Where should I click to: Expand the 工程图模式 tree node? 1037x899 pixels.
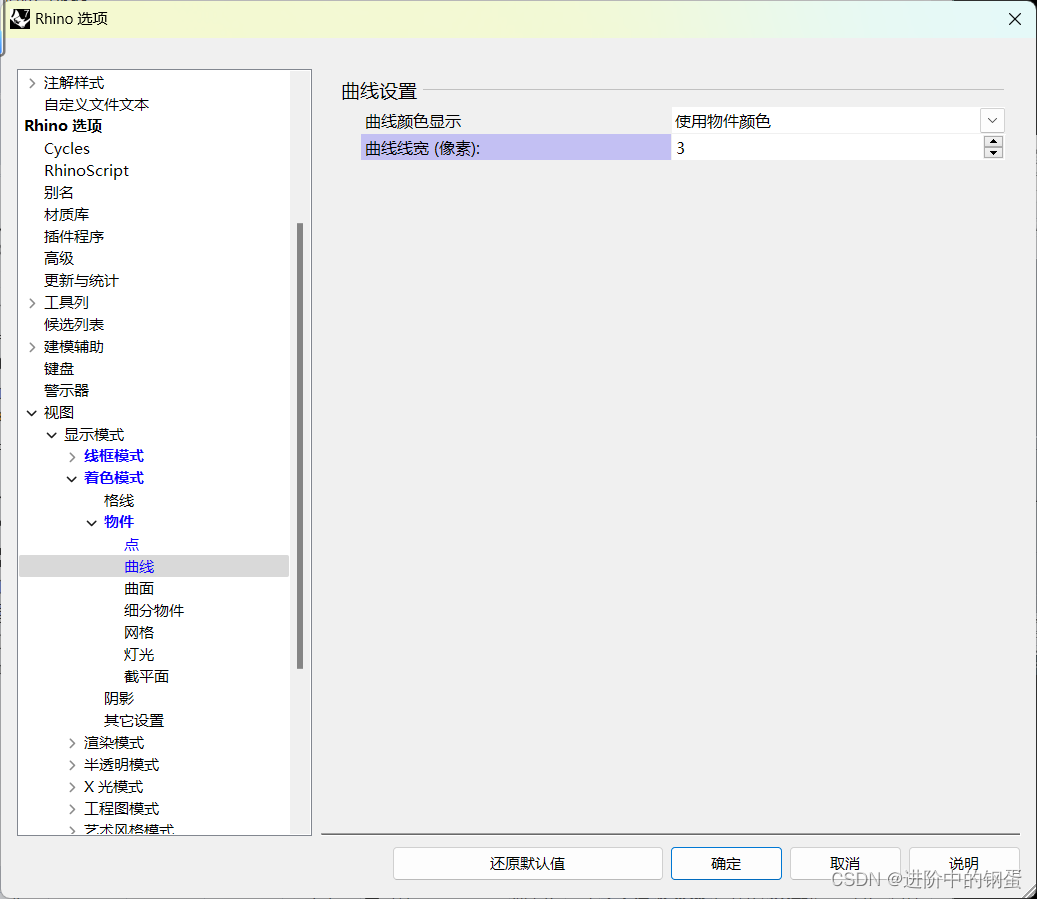[x=72, y=809]
